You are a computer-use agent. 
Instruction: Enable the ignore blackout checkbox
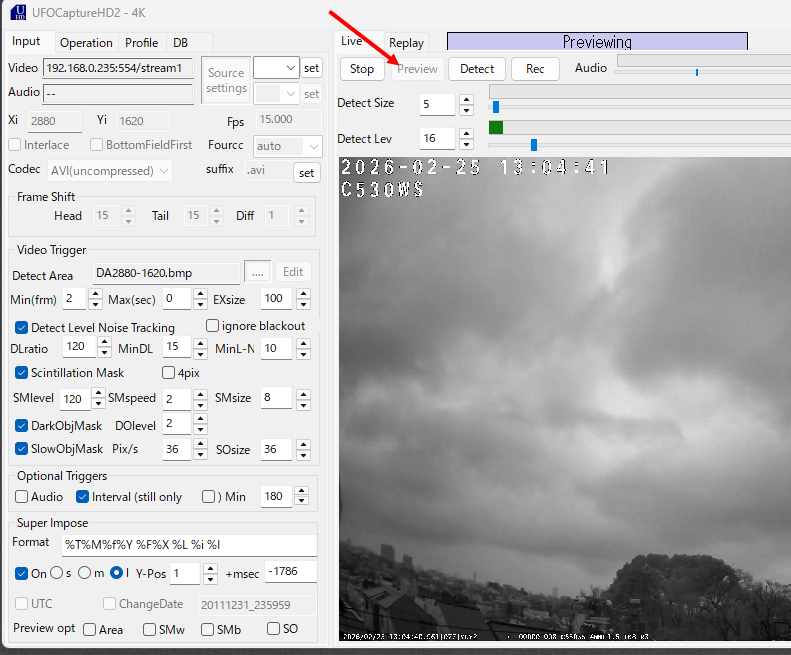point(212,326)
